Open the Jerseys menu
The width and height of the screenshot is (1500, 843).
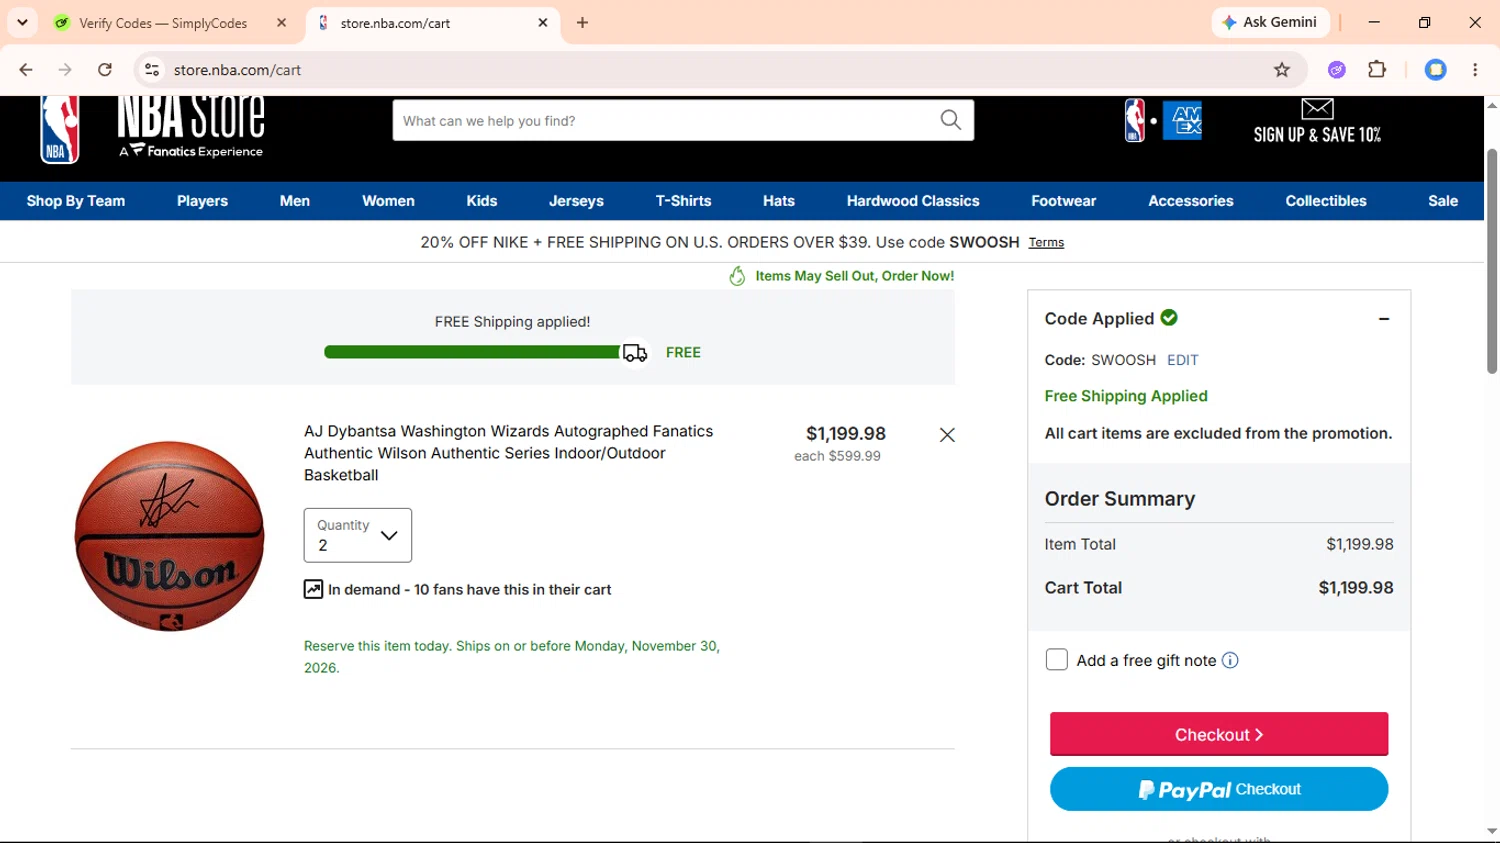coord(576,201)
